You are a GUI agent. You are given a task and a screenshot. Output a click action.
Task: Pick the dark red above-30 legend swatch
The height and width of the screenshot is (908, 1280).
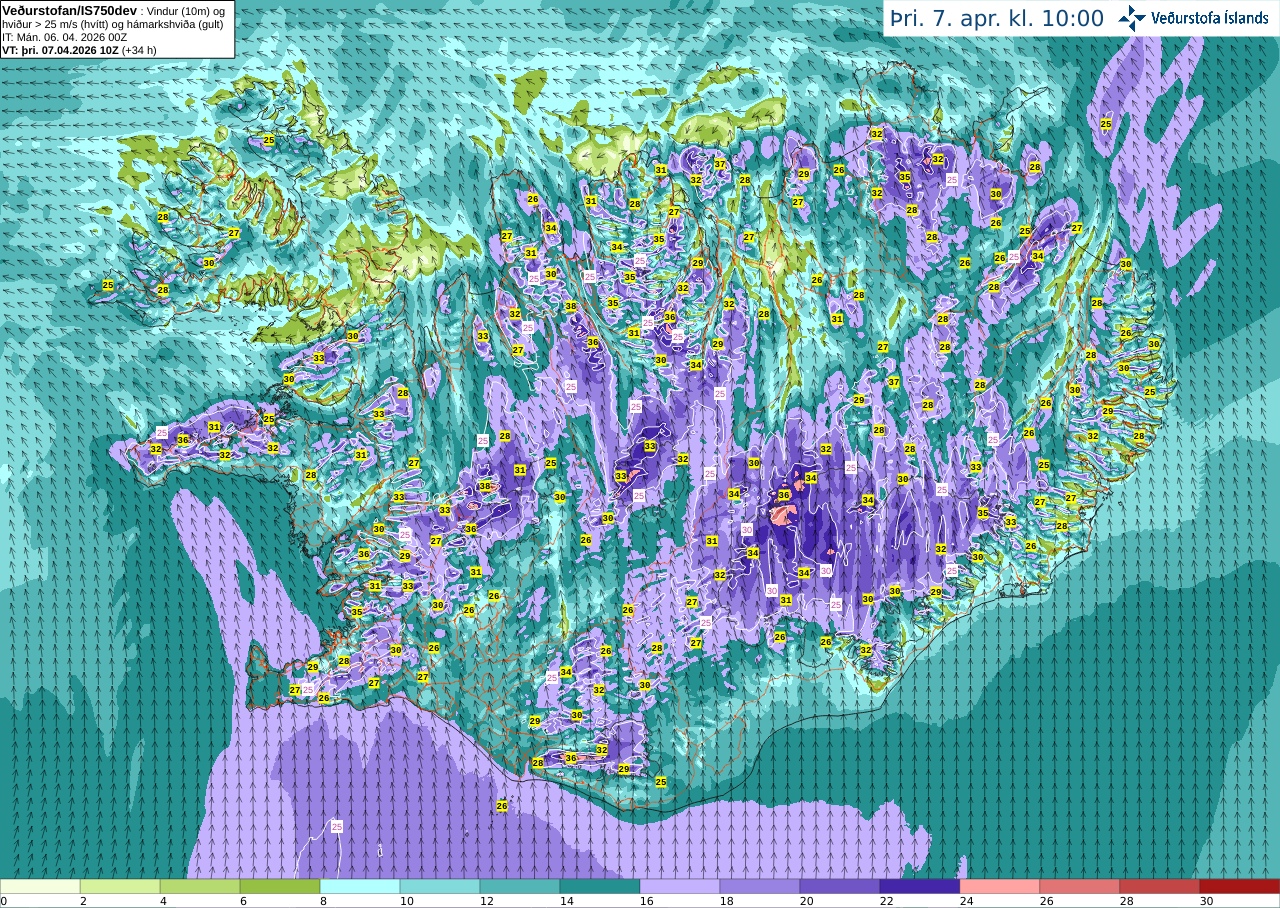coord(1240,886)
